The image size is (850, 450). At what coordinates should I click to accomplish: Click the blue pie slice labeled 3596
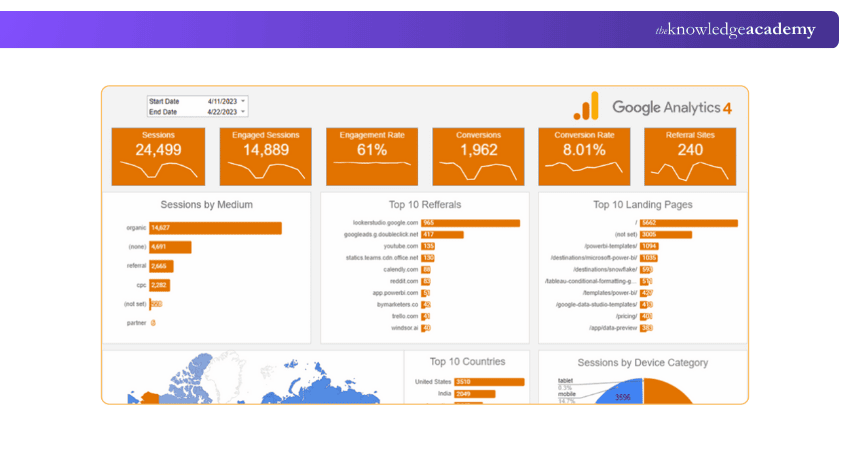point(623,395)
